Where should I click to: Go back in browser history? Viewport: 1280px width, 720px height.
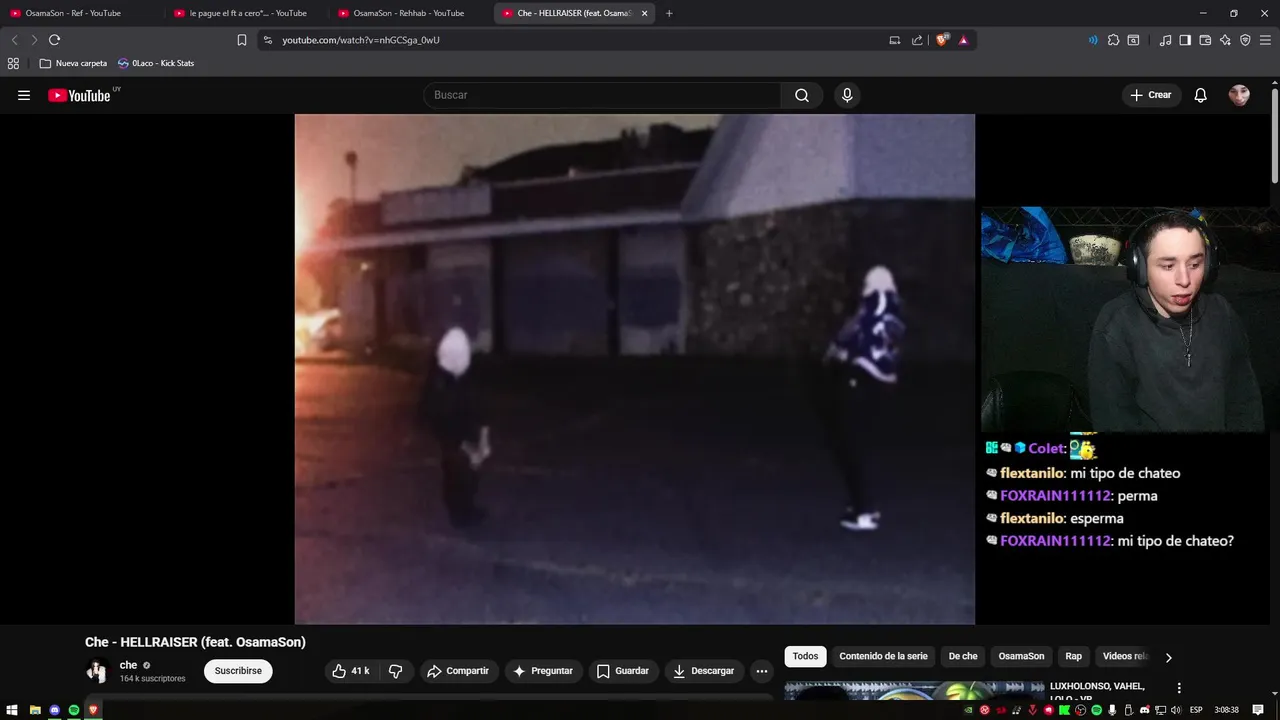pos(14,40)
